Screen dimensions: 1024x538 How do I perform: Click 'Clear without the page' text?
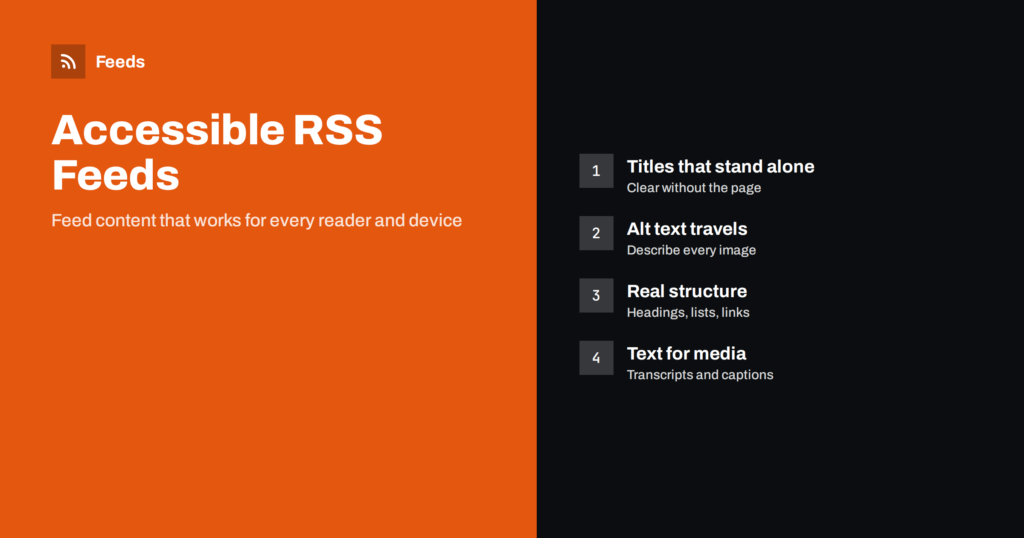point(694,188)
